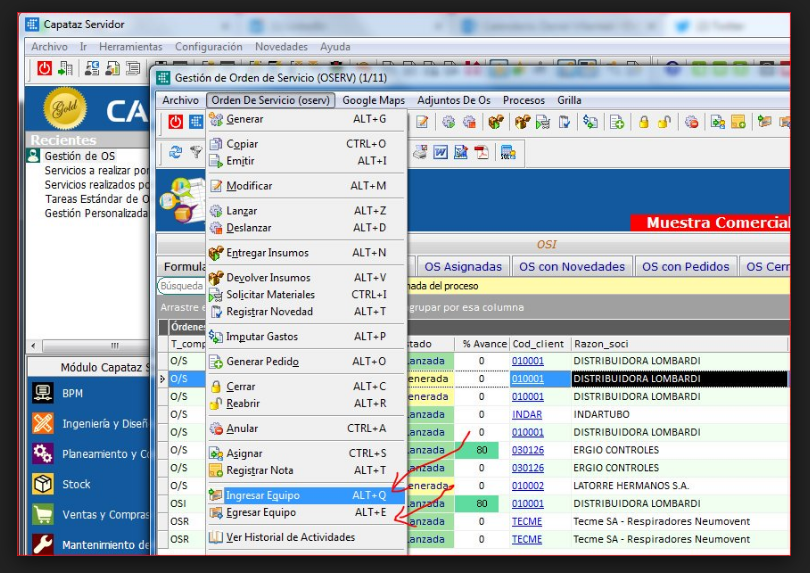Click the calculator icon in second toolbar row

pos(508,152)
